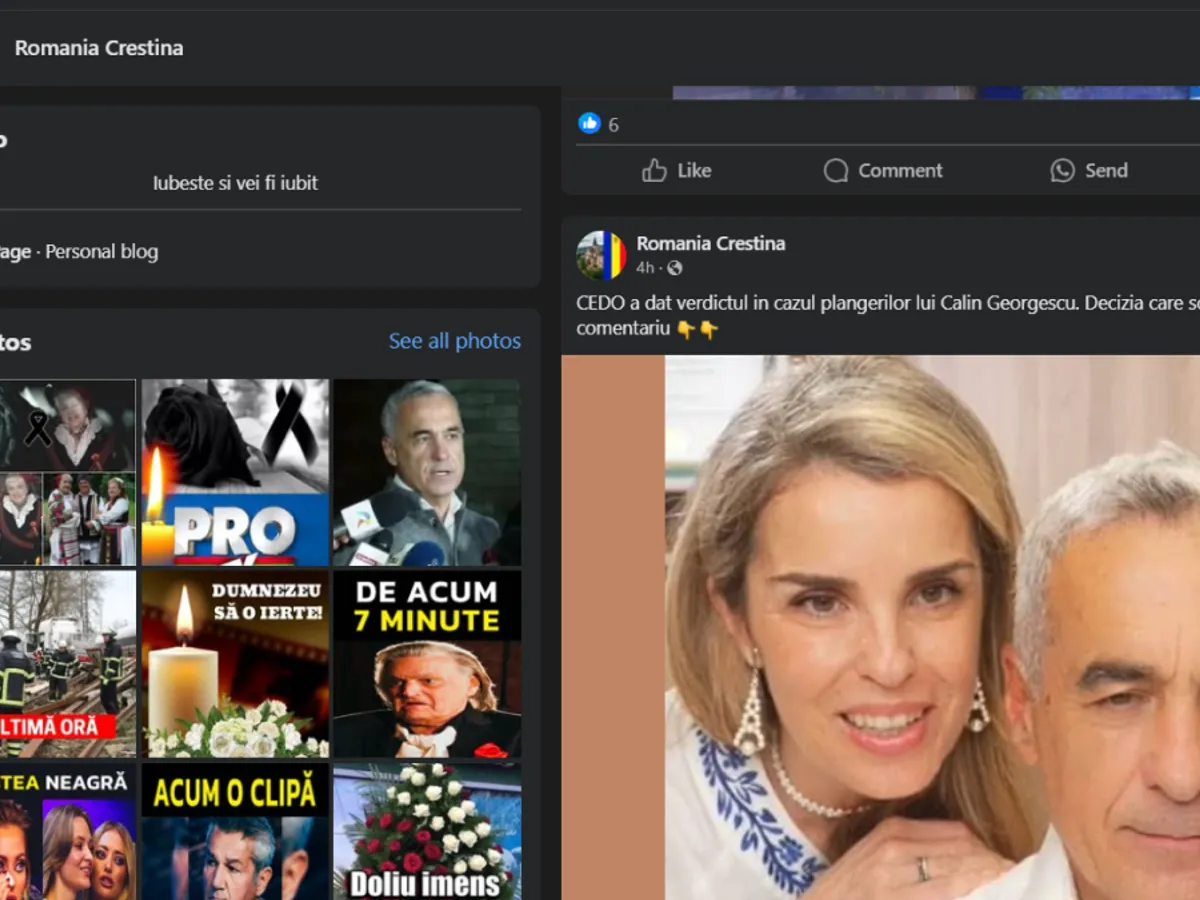Open the black ribbon folk costume thumbnail

click(67, 472)
